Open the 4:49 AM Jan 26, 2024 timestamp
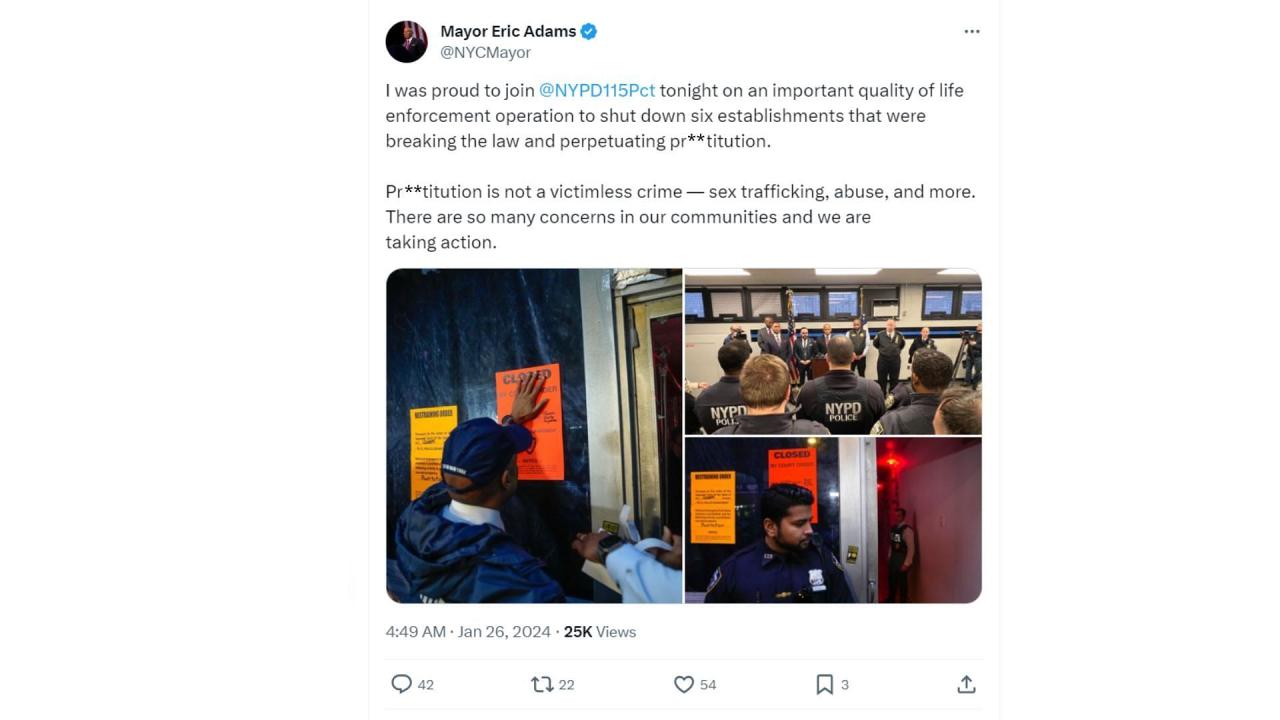 [x=468, y=631]
